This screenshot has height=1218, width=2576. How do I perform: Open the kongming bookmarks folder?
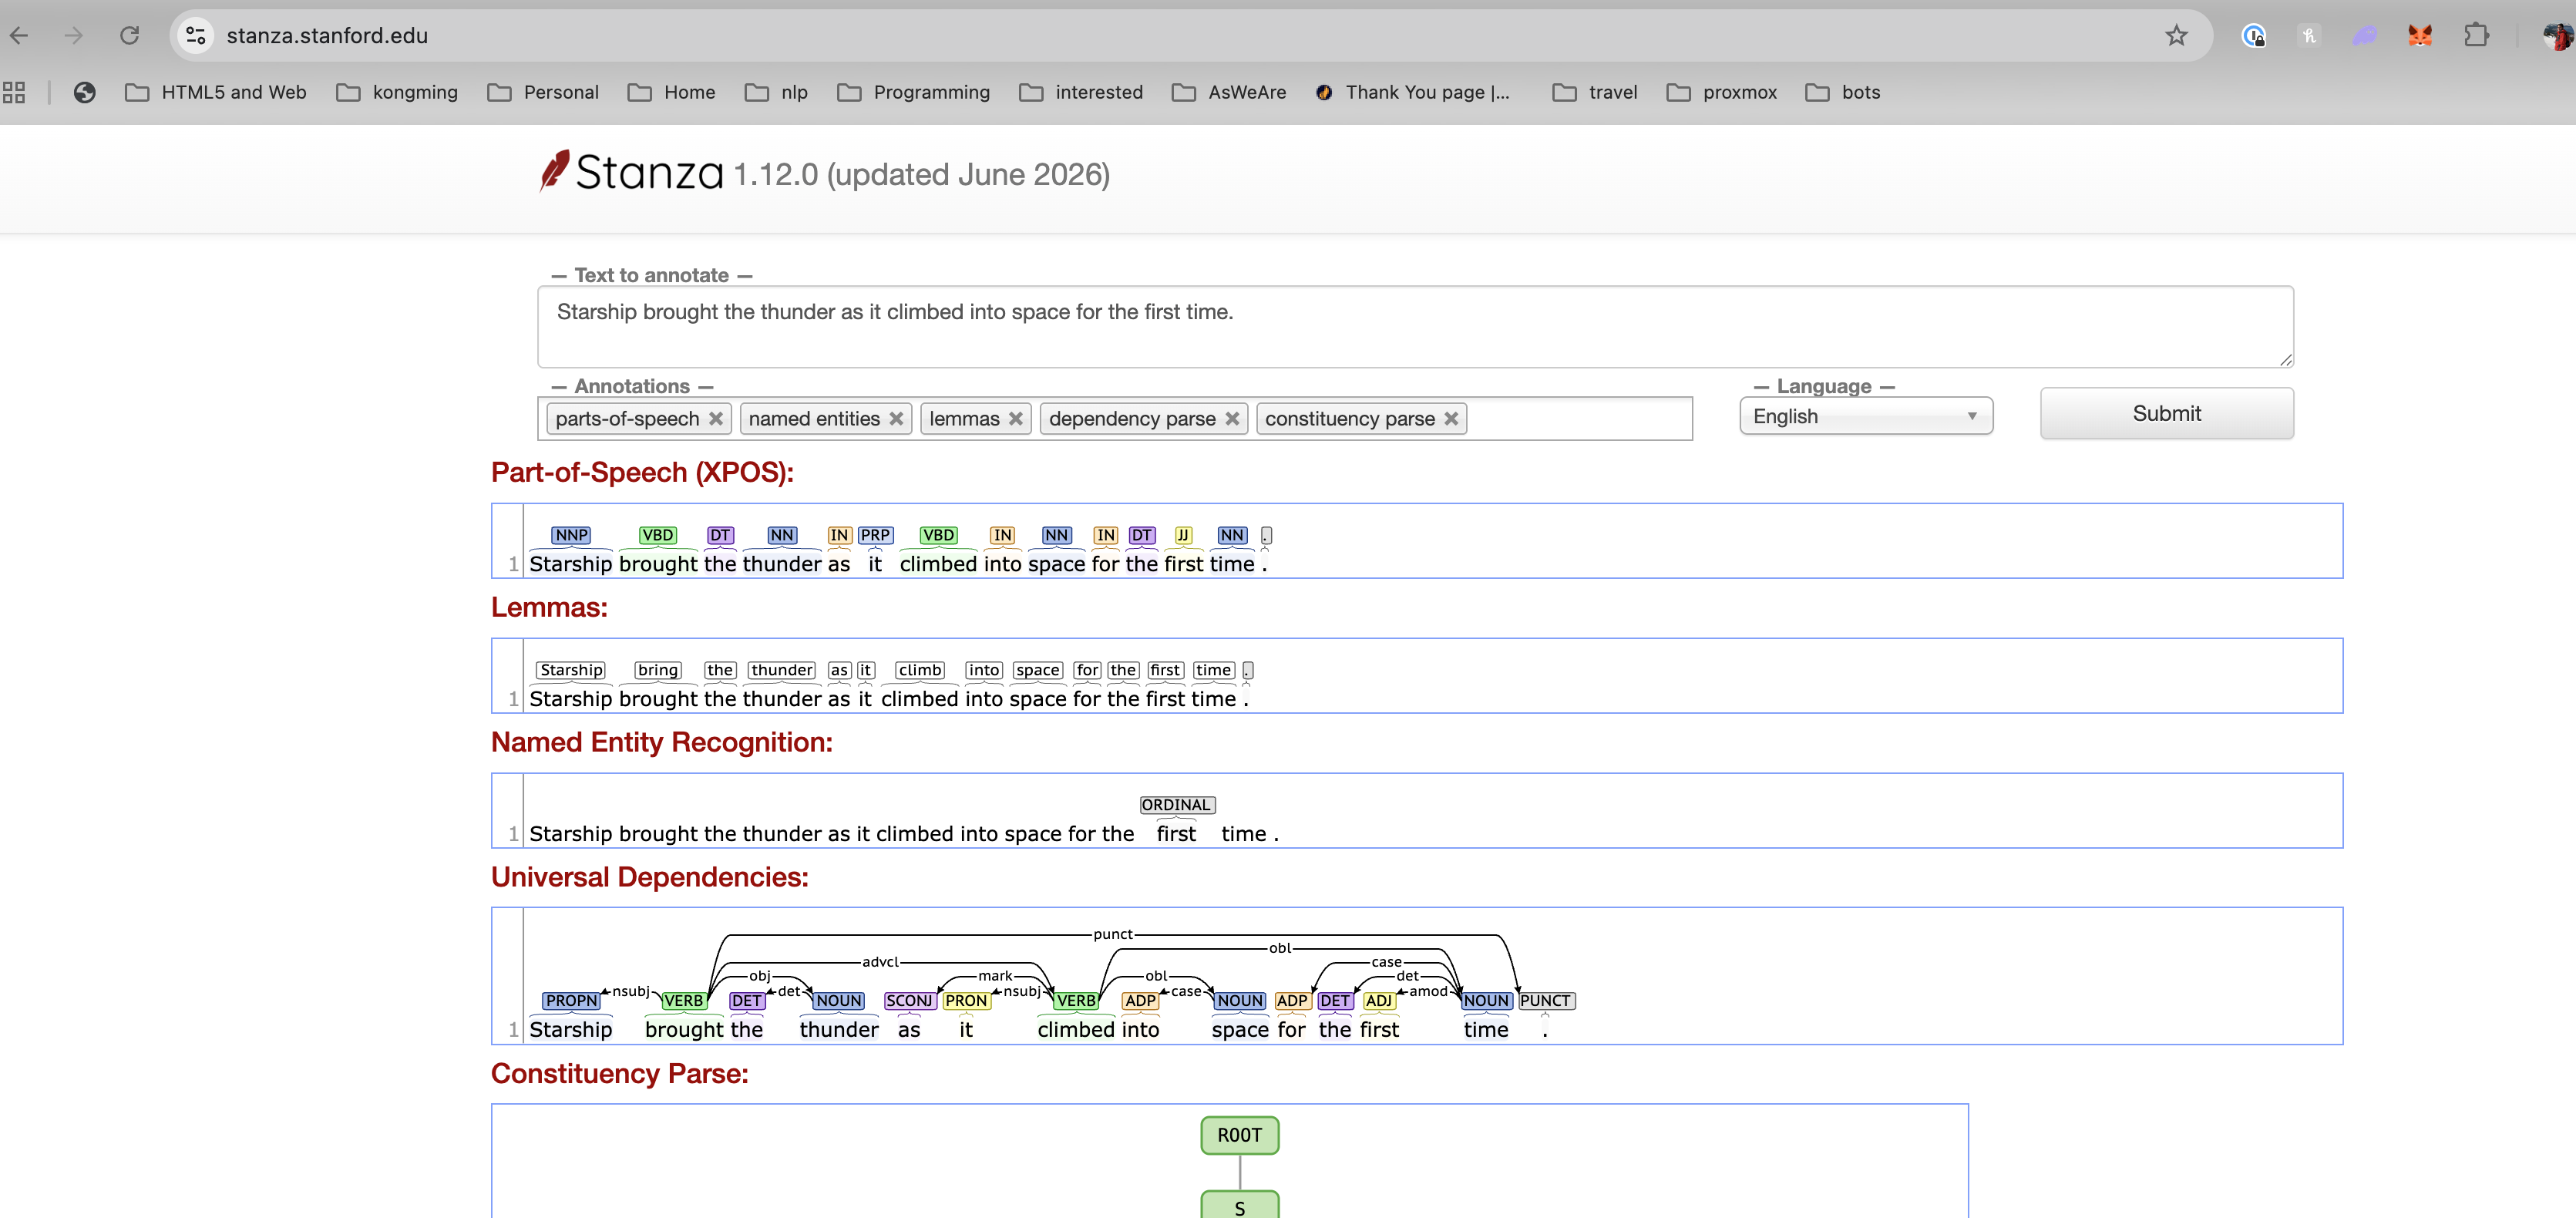coord(397,92)
